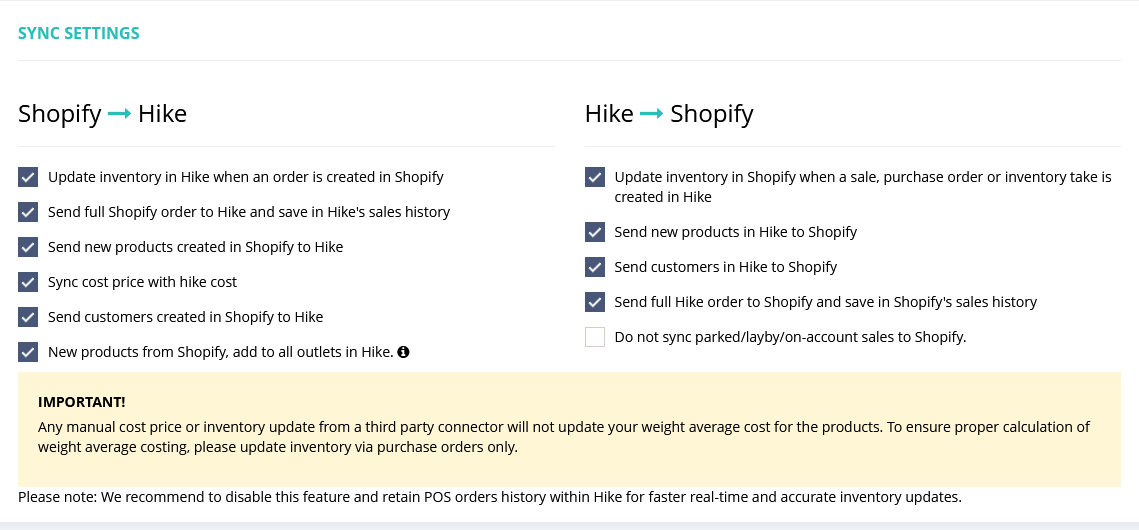Screen dimensions: 1139x530
Task: Uncheck New products from Shopify add to all outlets
Action: click(28, 352)
